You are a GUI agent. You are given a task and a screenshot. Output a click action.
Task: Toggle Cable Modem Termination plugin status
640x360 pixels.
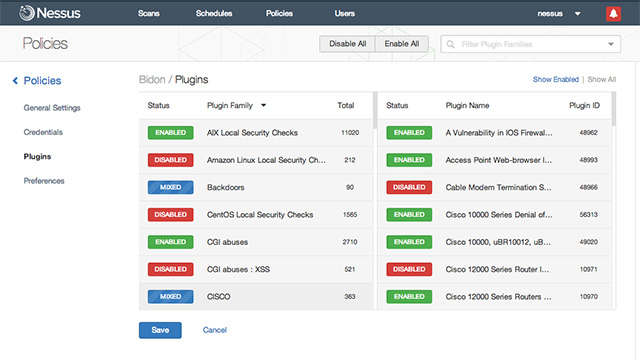pos(409,187)
